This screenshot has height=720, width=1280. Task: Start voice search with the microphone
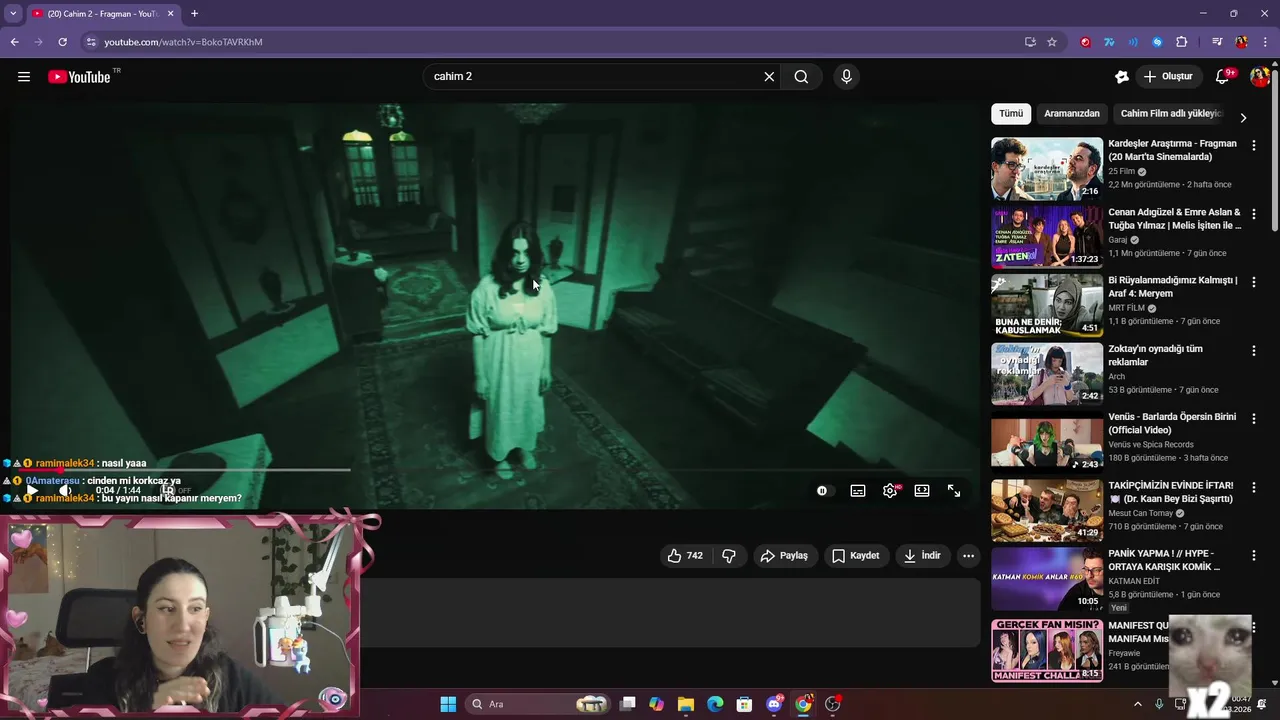coord(846,77)
